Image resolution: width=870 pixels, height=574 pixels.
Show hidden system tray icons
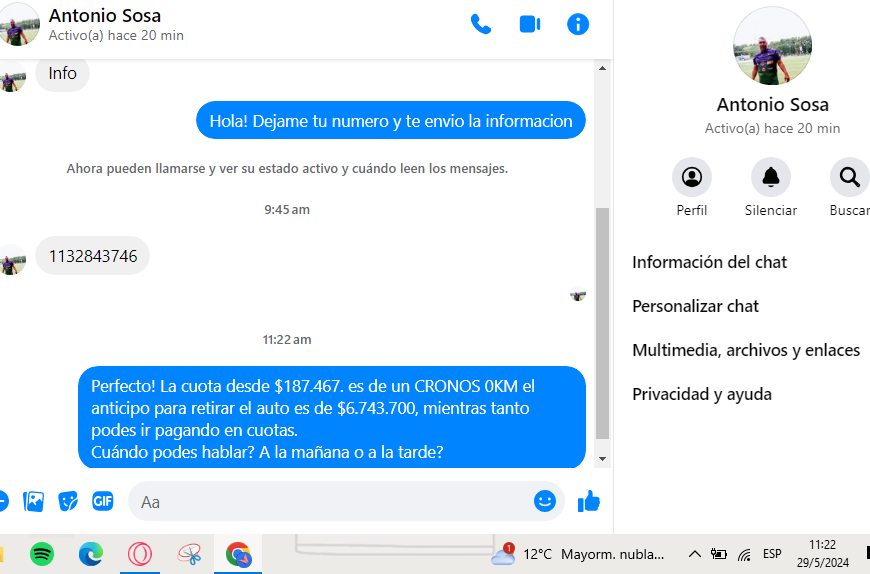click(x=694, y=553)
